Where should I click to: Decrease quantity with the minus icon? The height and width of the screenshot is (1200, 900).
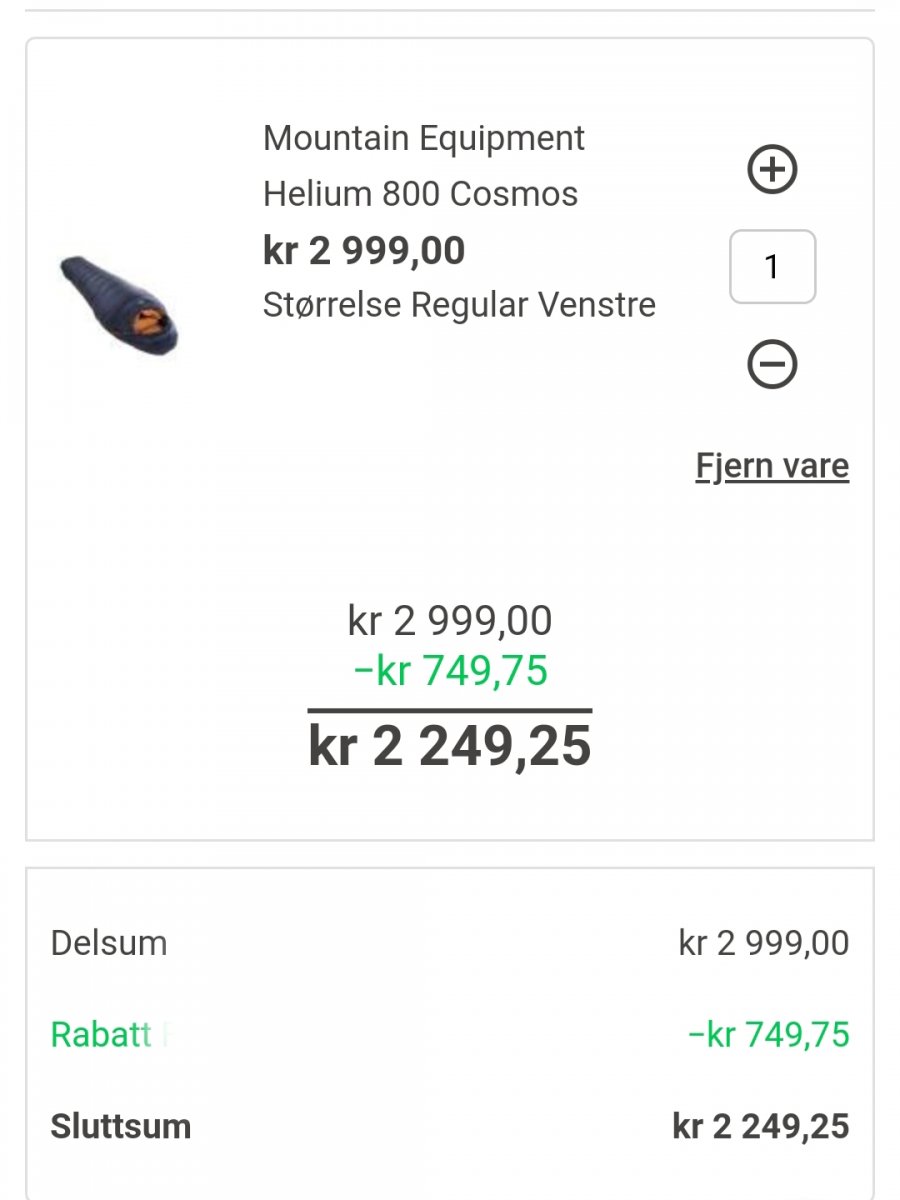click(772, 364)
